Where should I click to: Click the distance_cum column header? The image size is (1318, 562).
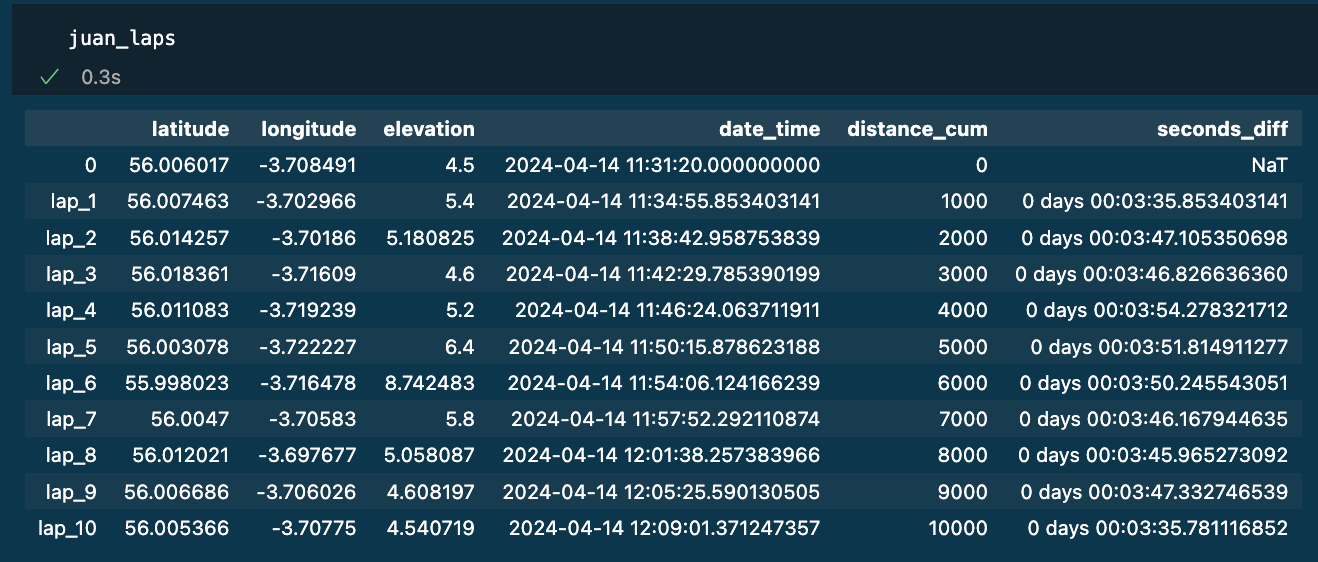917,129
